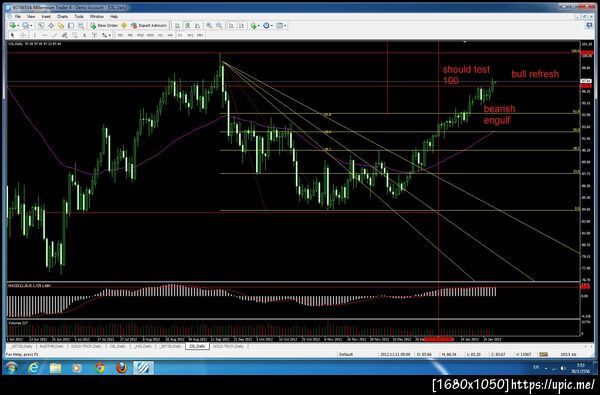Open the MetaEditor yellow diamond icon
This screenshot has height=395, width=600.
124,26
